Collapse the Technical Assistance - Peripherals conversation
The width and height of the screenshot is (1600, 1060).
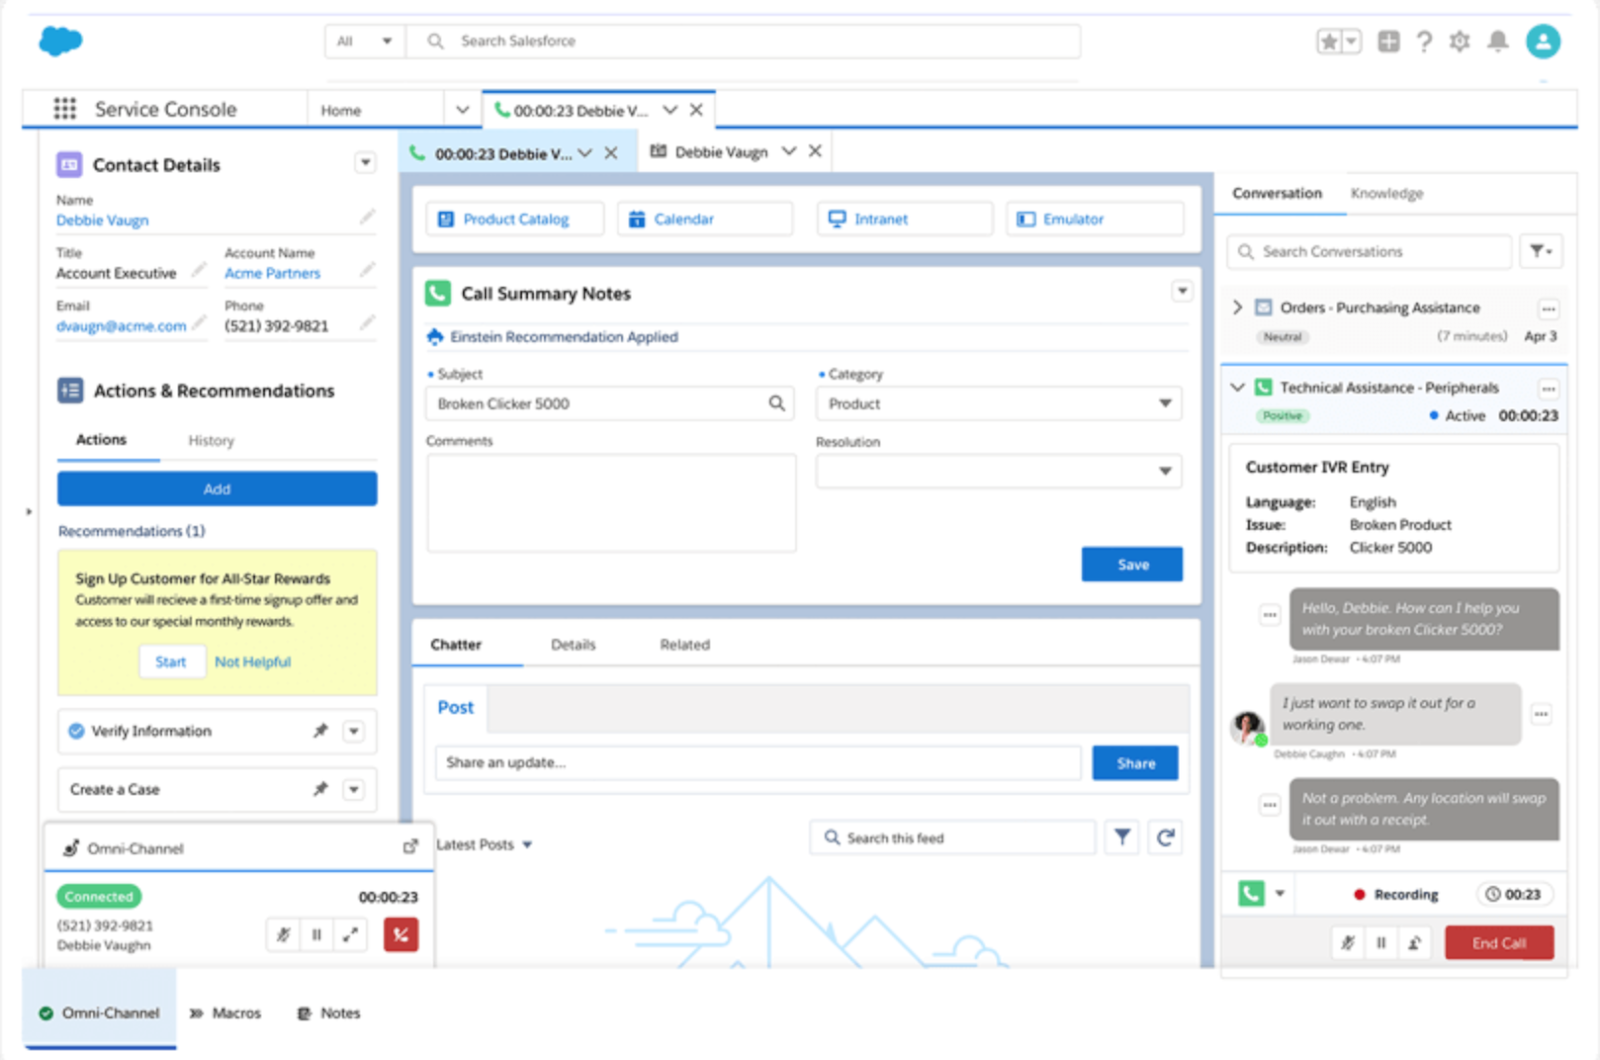pos(1238,387)
